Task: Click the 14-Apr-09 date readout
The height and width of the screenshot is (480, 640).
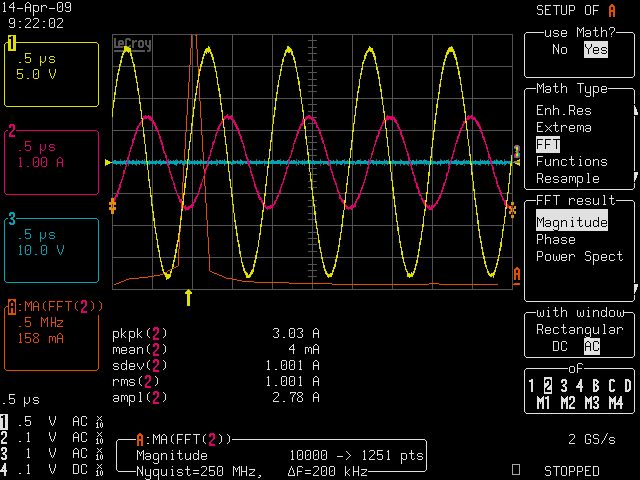Action: click(x=36, y=7)
